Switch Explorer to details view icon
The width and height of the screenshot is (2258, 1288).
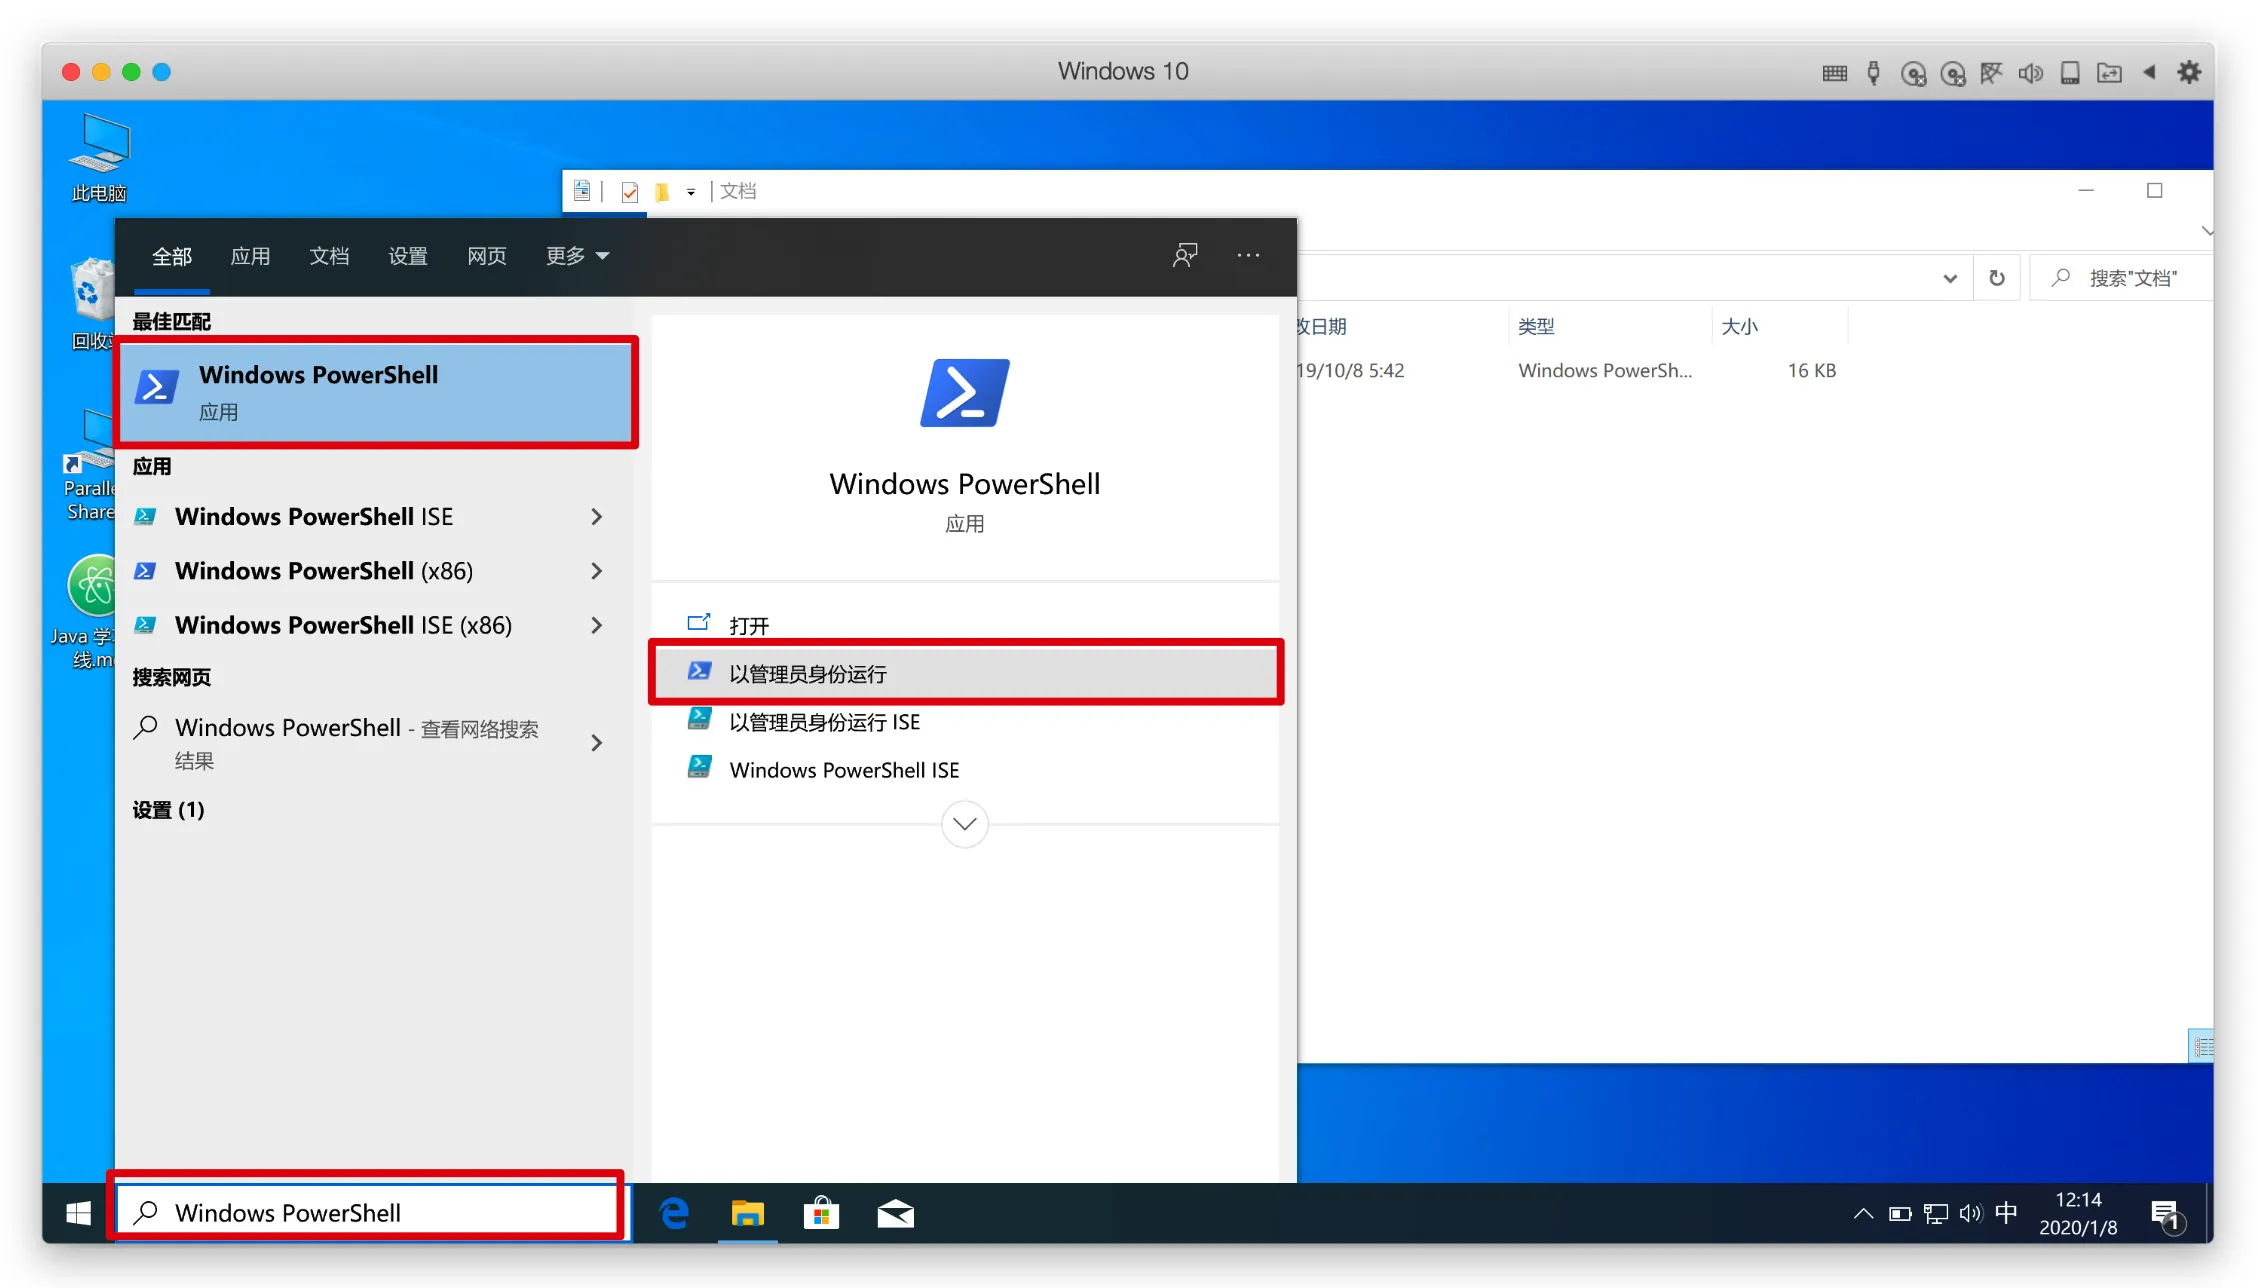(2202, 1046)
